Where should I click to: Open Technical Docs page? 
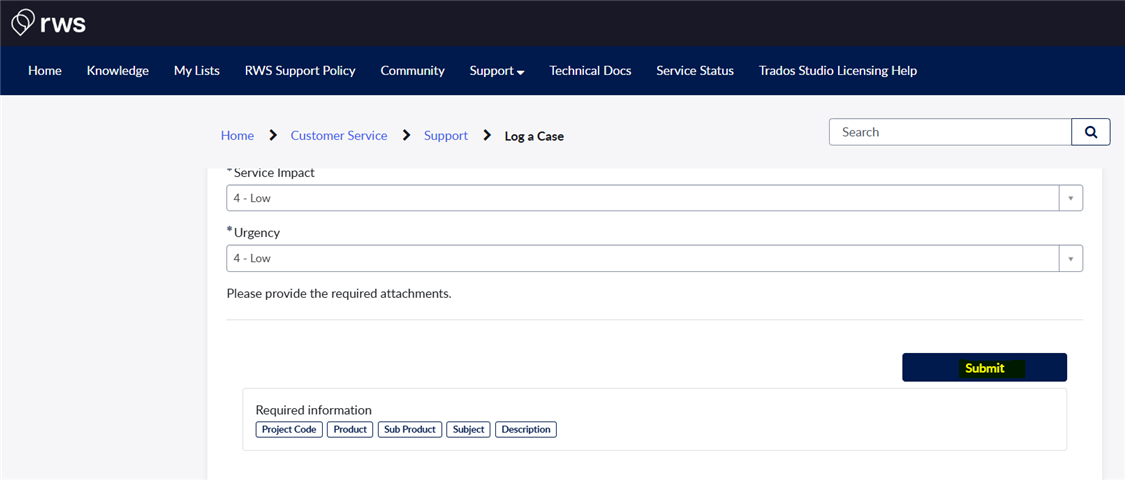tap(590, 71)
